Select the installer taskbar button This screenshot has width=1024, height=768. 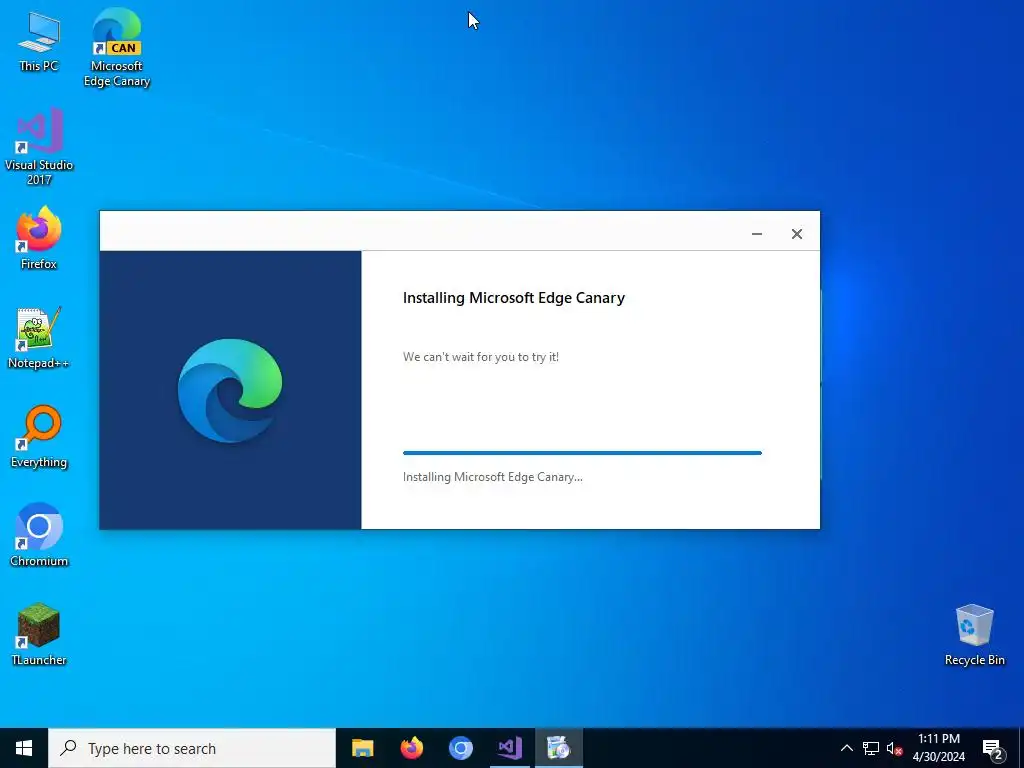click(x=558, y=748)
